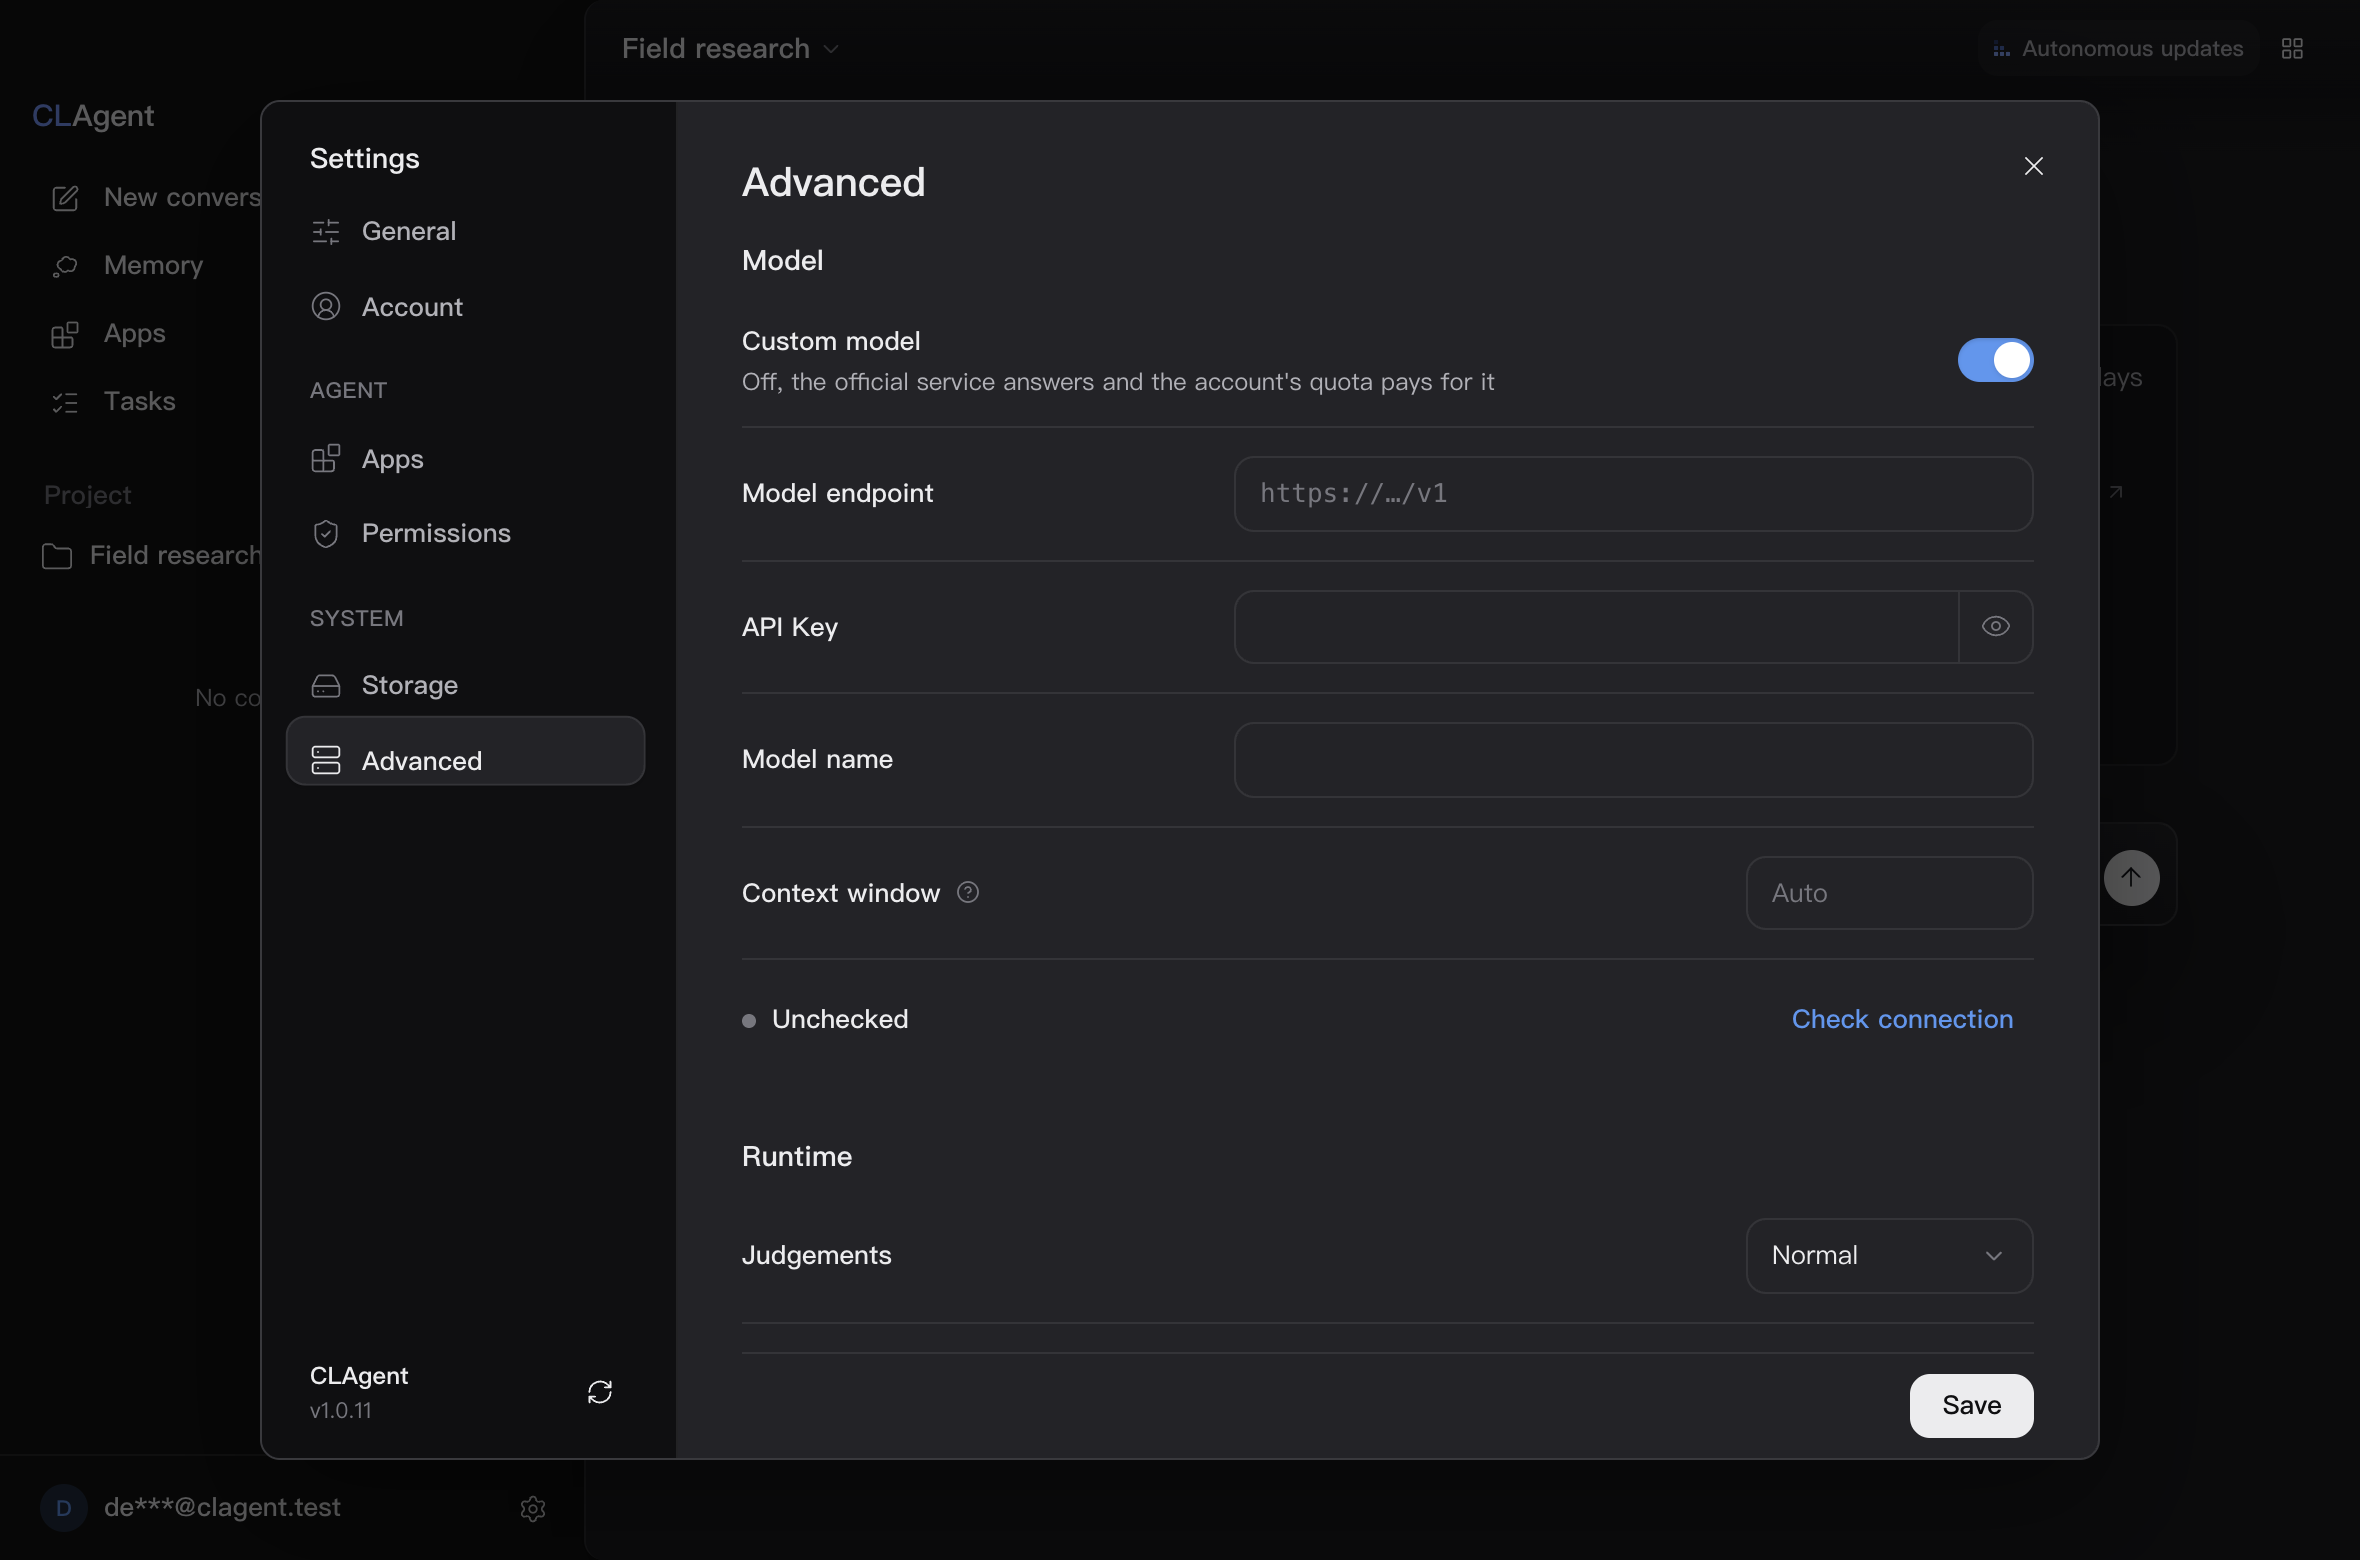Click the Permissions shield icon
2360x1560 pixels.
pyautogui.click(x=326, y=534)
